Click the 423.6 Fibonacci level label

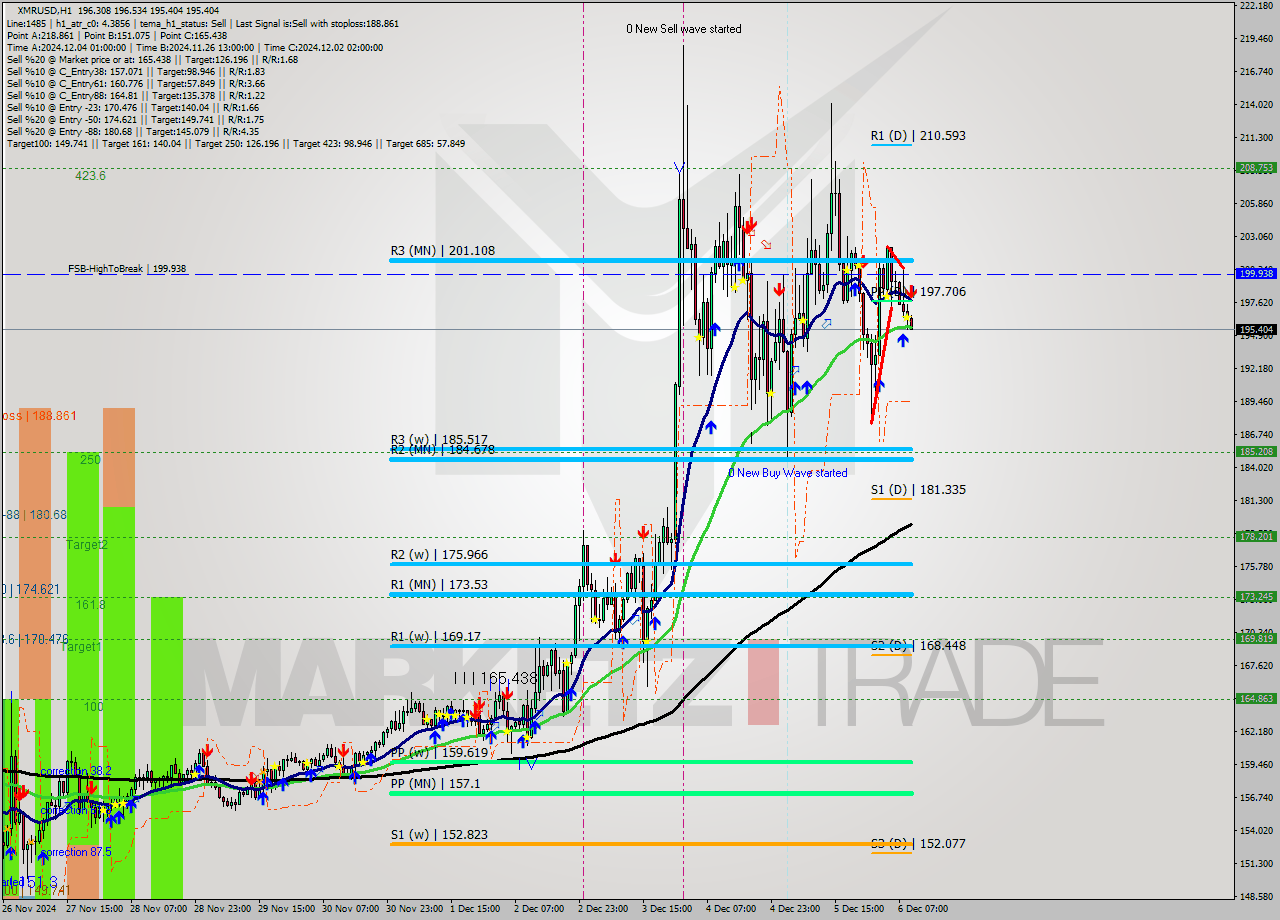click(x=90, y=175)
